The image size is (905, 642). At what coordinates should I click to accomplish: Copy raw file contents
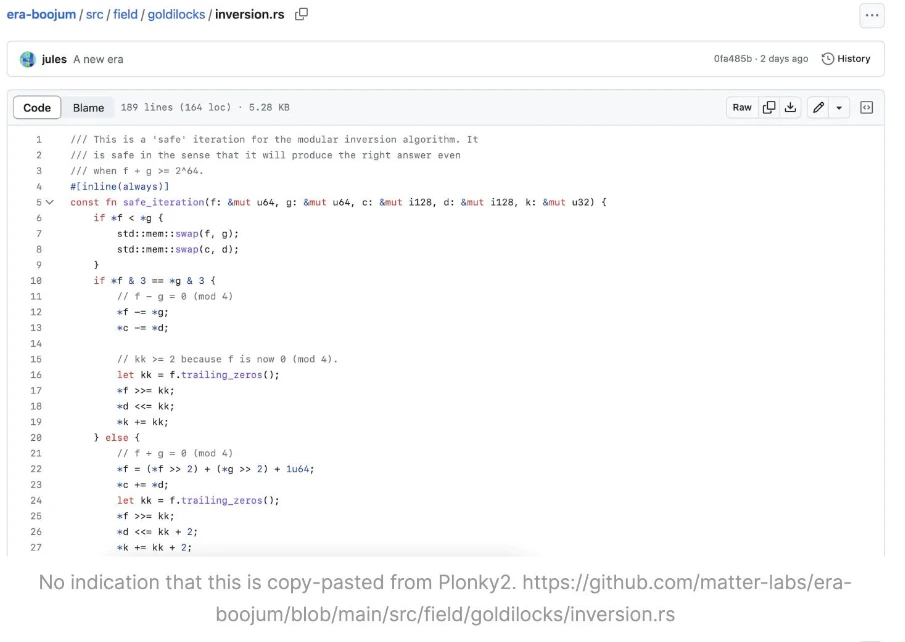point(769,108)
